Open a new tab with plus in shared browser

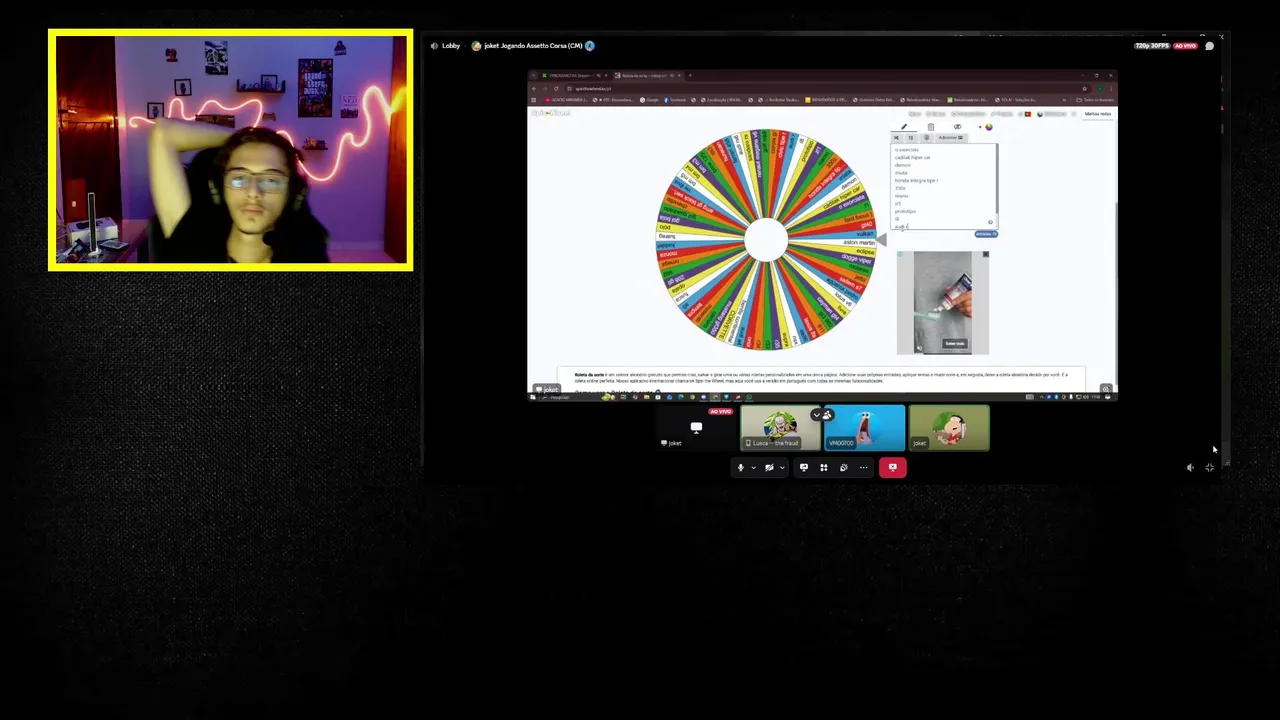coord(690,75)
